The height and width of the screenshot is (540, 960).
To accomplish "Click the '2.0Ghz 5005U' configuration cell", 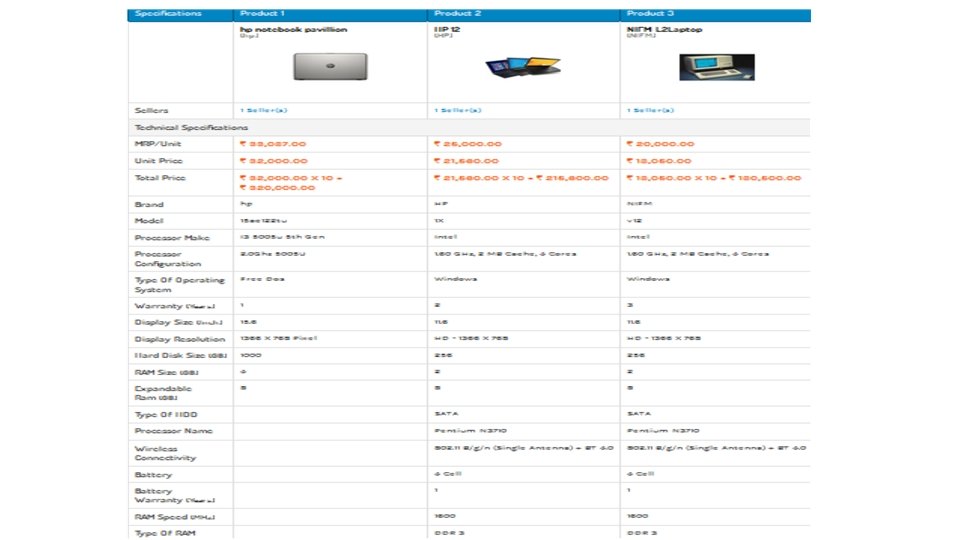I will (x=272, y=253).
